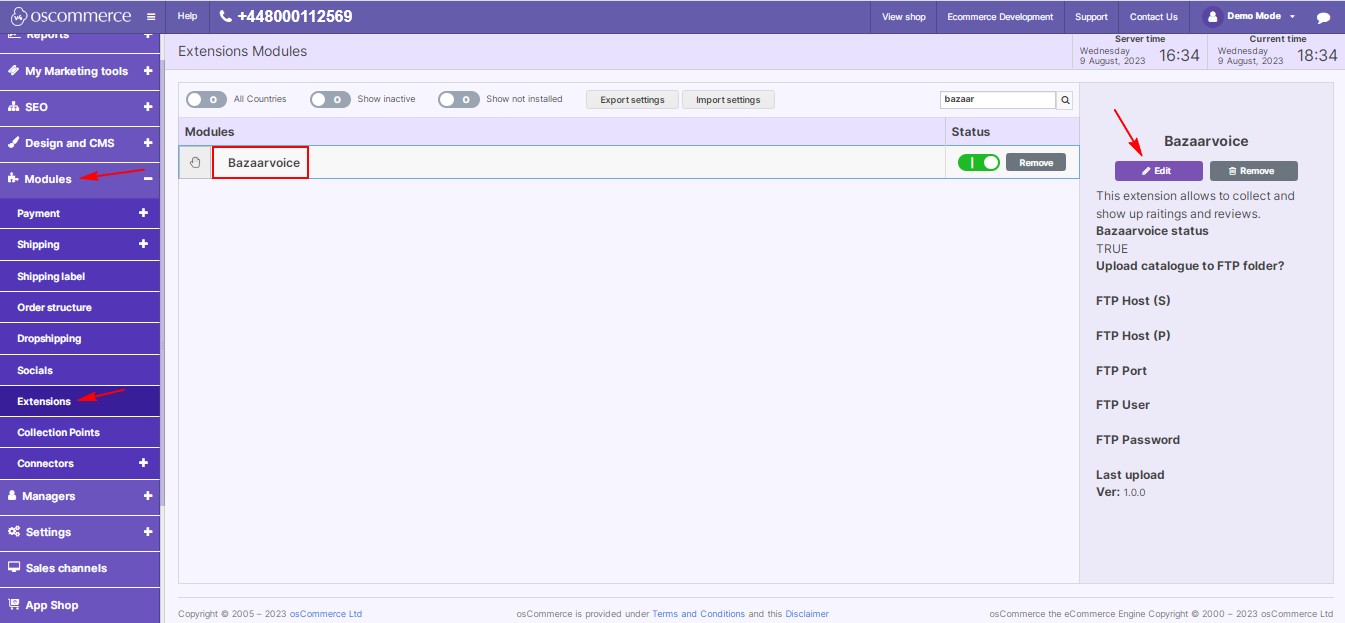Open the chat bubble icon

(x=1323, y=18)
